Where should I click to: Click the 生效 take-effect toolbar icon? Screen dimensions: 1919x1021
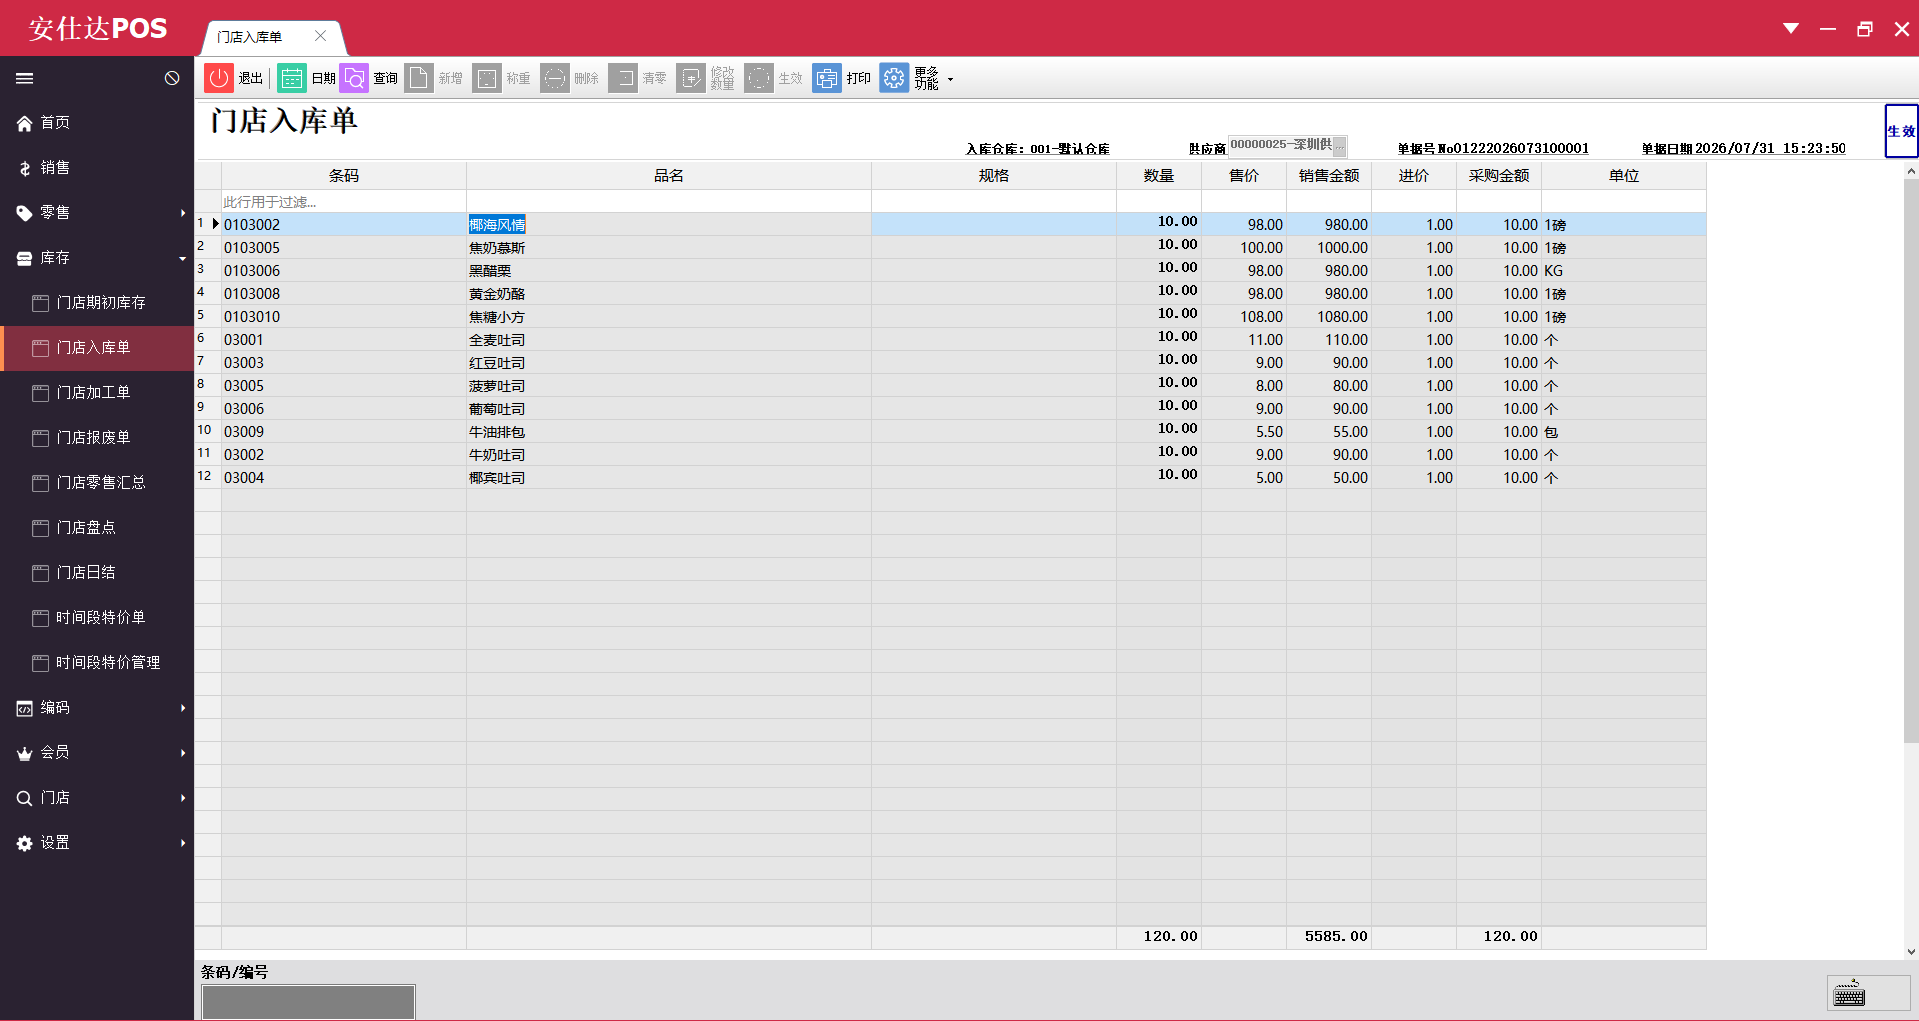click(x=759, y=78)
